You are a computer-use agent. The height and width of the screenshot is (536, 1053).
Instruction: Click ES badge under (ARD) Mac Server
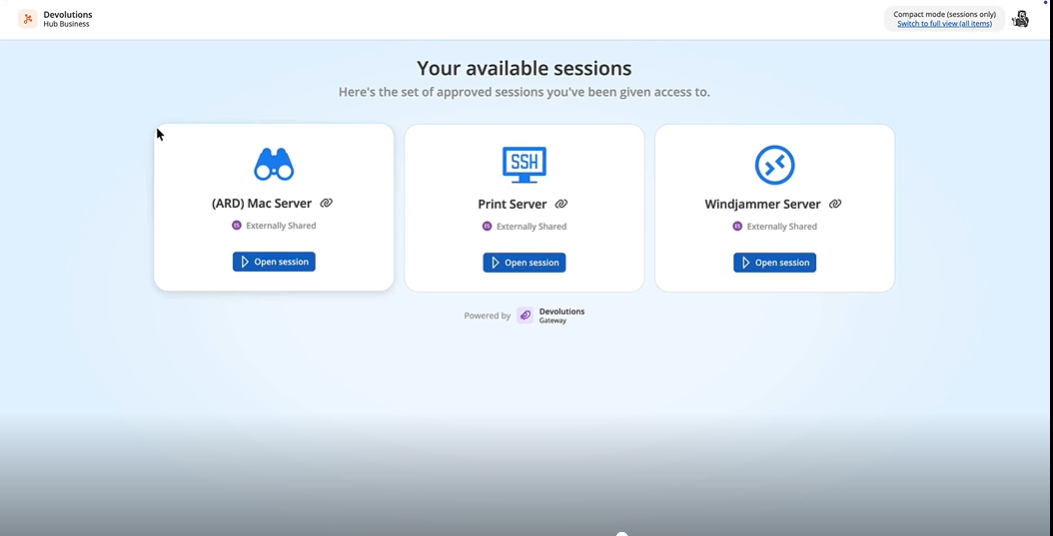pyautogui.click(x=236, y=226)
